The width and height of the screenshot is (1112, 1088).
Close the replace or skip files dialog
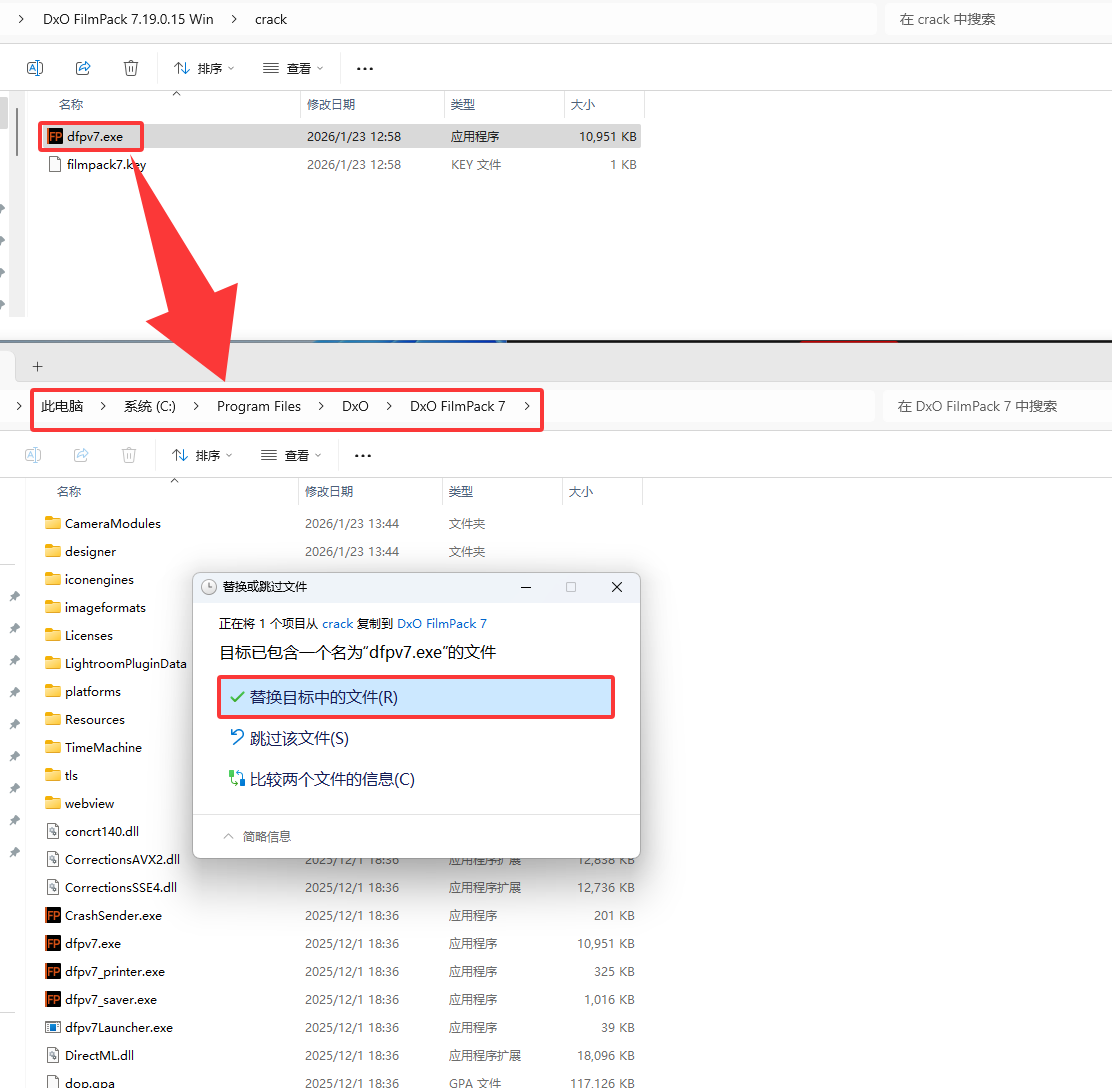click(x=617, y=587)
